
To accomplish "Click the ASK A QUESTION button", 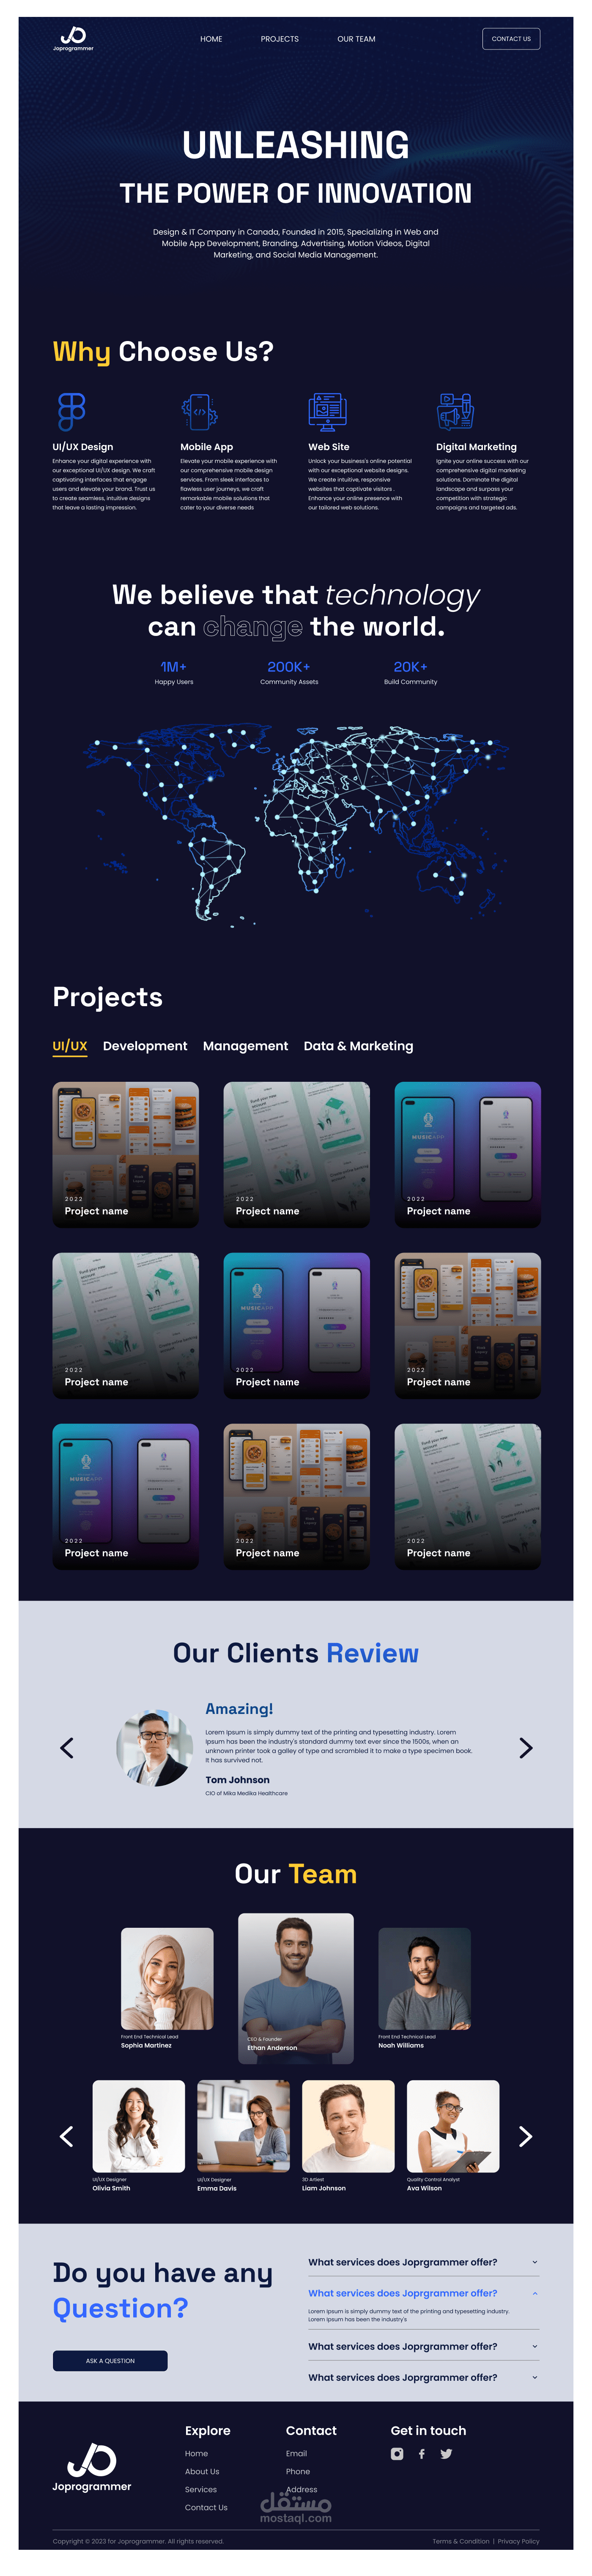I will (110, 2360).
